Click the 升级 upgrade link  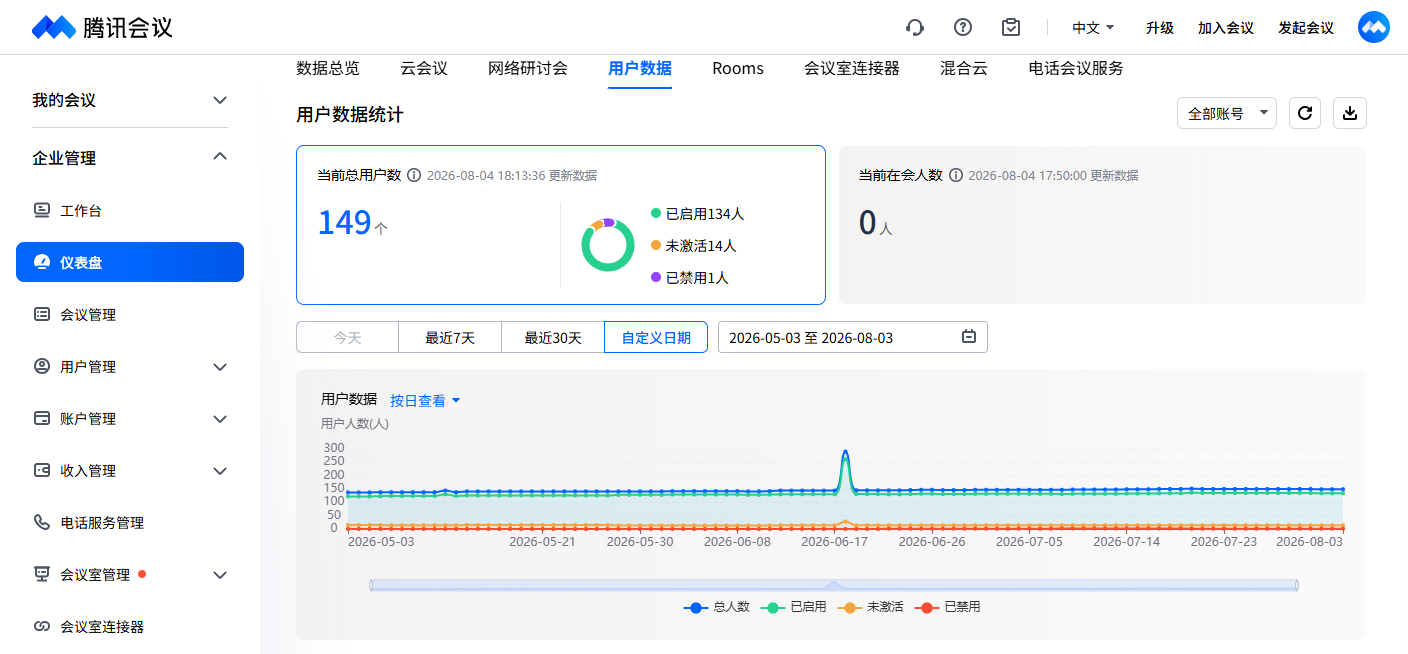pyautogui.click(x=1160, y=28)
